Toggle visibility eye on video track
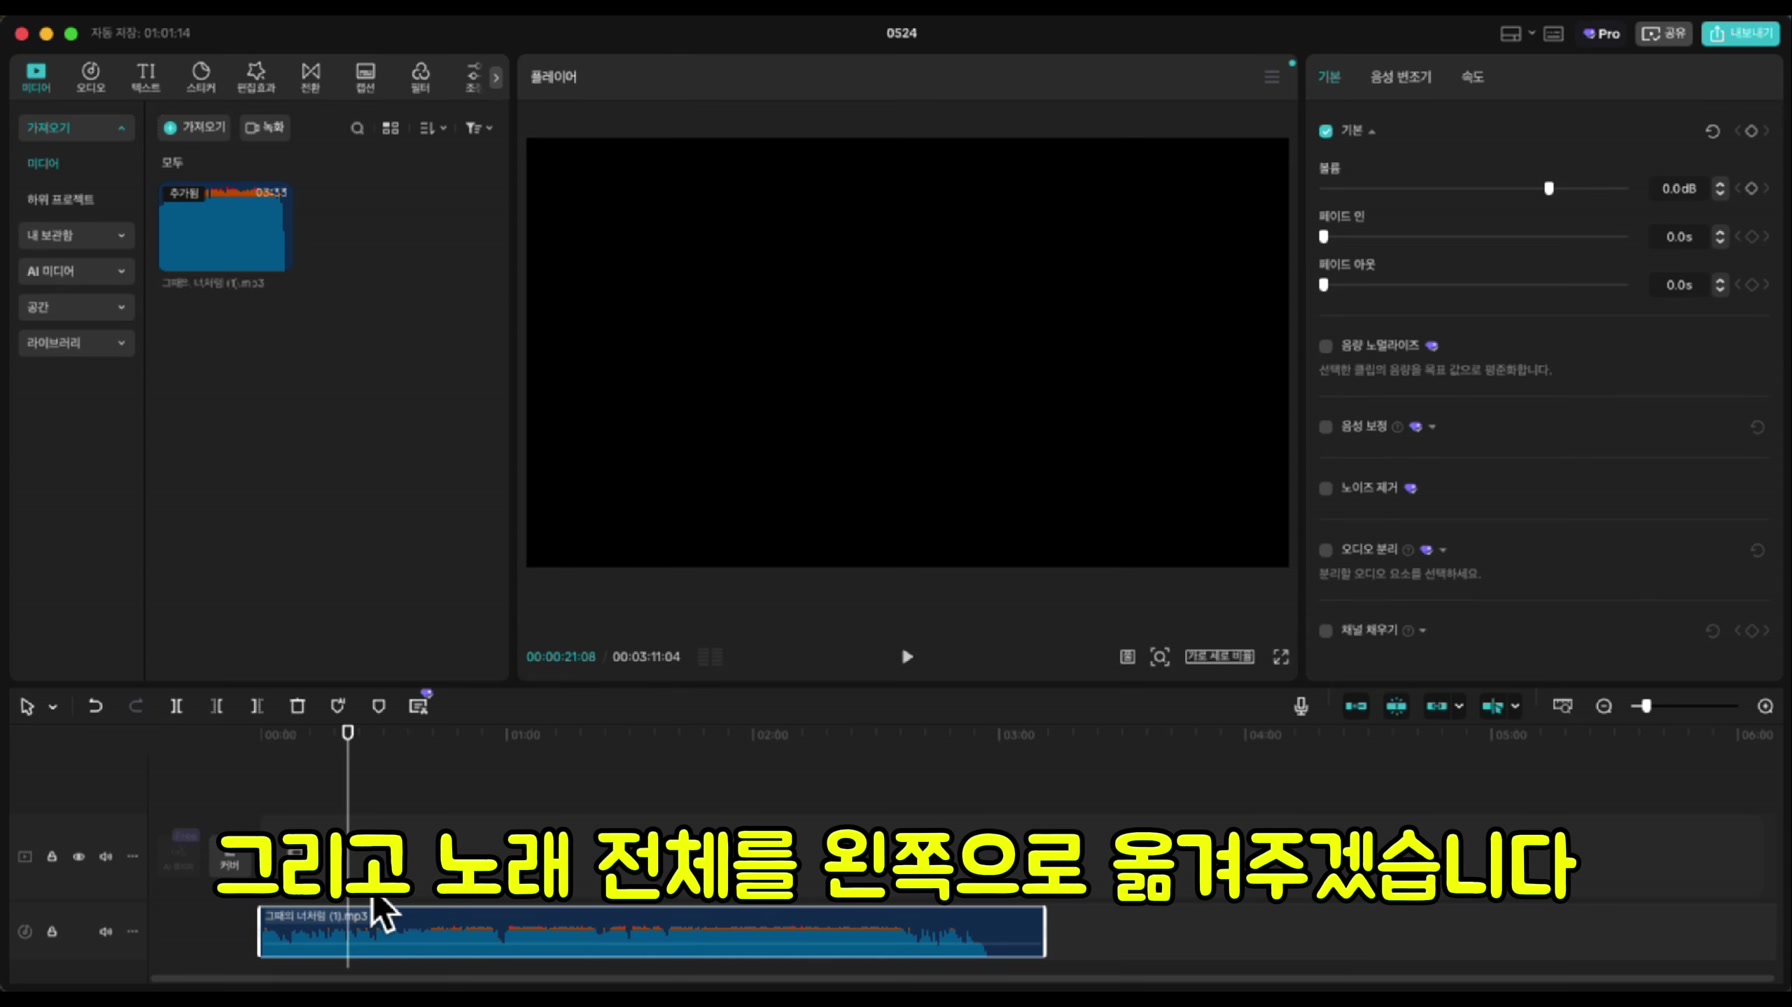 (x=79, y=857)
